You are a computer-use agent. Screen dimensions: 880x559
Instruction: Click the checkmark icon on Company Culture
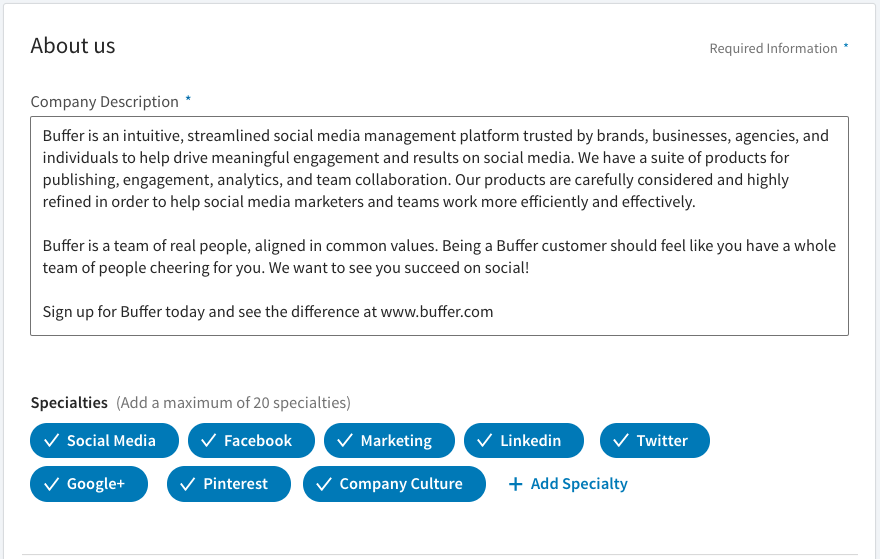[324, 484]
